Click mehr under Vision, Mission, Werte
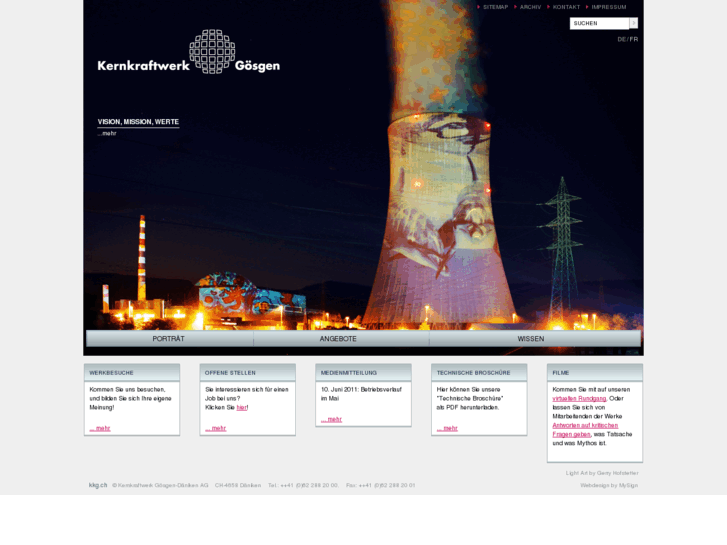The height and width of the screenshot is (545, 727). [x=107, y=134]
